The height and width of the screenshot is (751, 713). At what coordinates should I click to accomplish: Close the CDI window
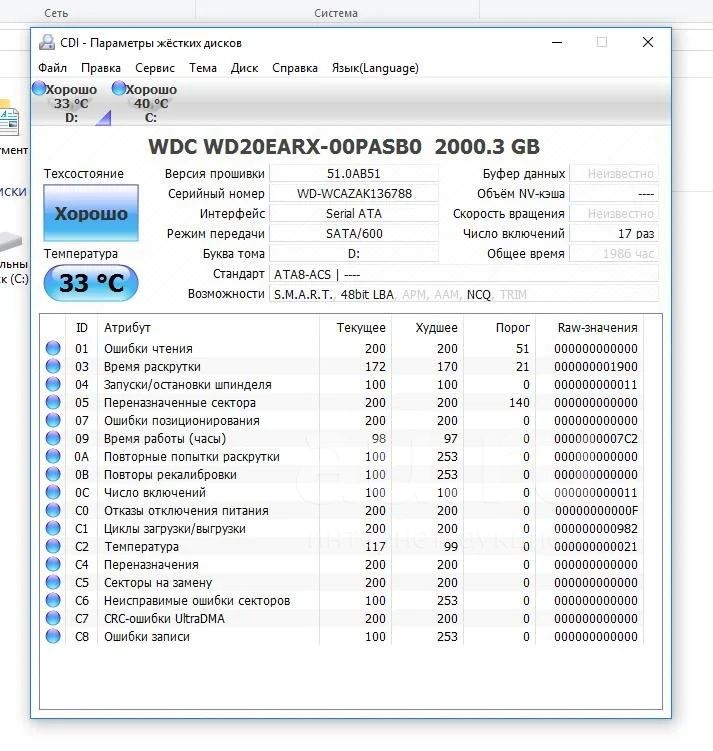coord(647,42)
